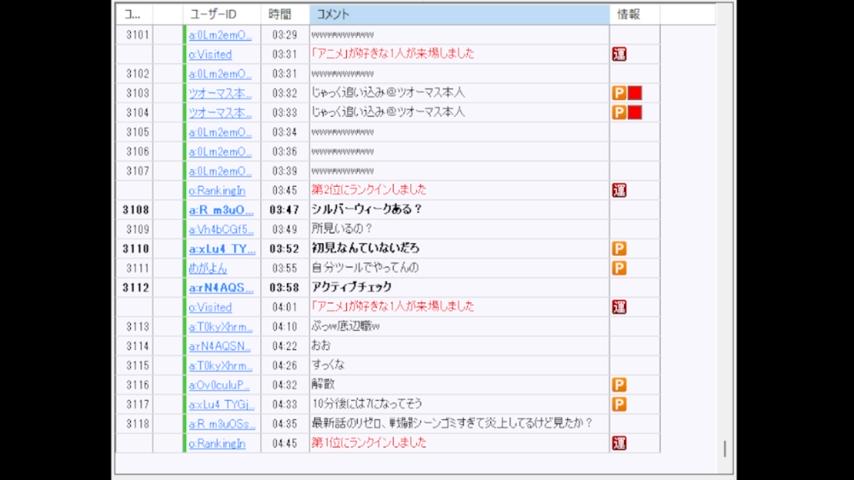Viewport: 854px width, 480px height.
Task: Open o:Visited link at 03:31
Action: [210, 54]
